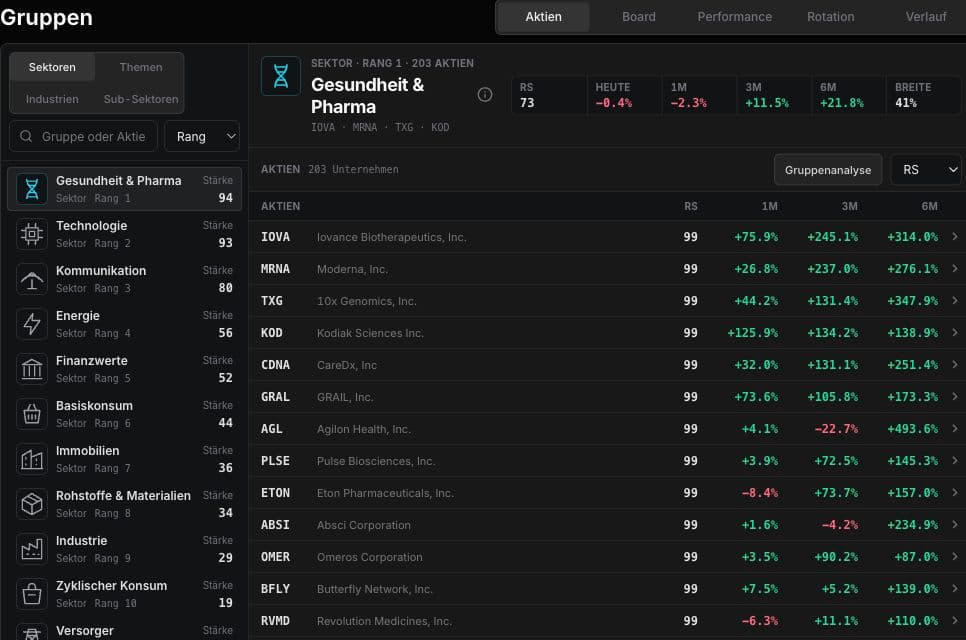Open the RS sort dropdown for stocks
Screen dimensions: 966x640
pyautogui.click(x=926, y=169)
